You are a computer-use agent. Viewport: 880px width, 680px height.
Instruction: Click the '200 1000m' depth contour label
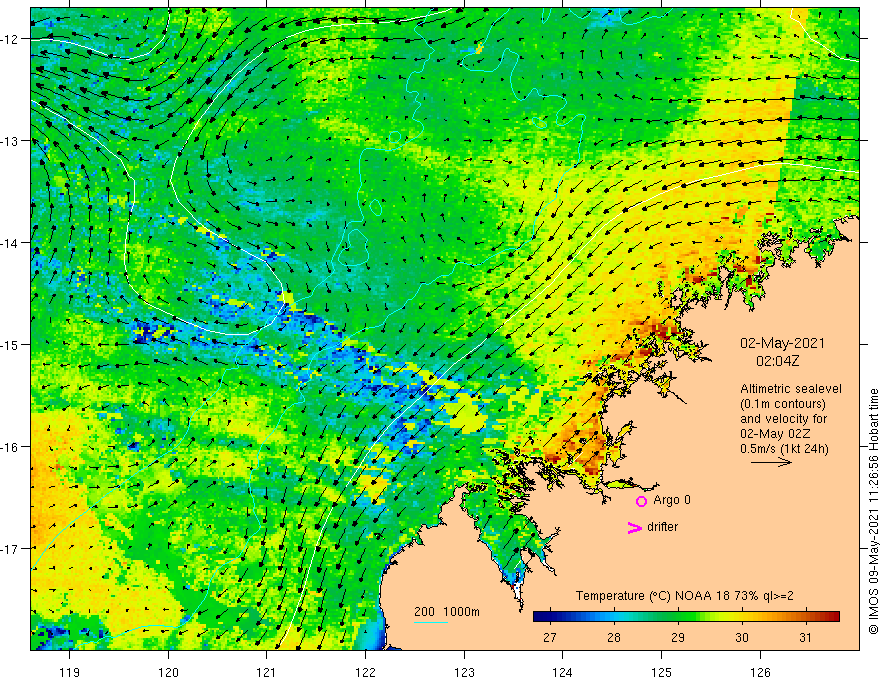coord(447,612)
